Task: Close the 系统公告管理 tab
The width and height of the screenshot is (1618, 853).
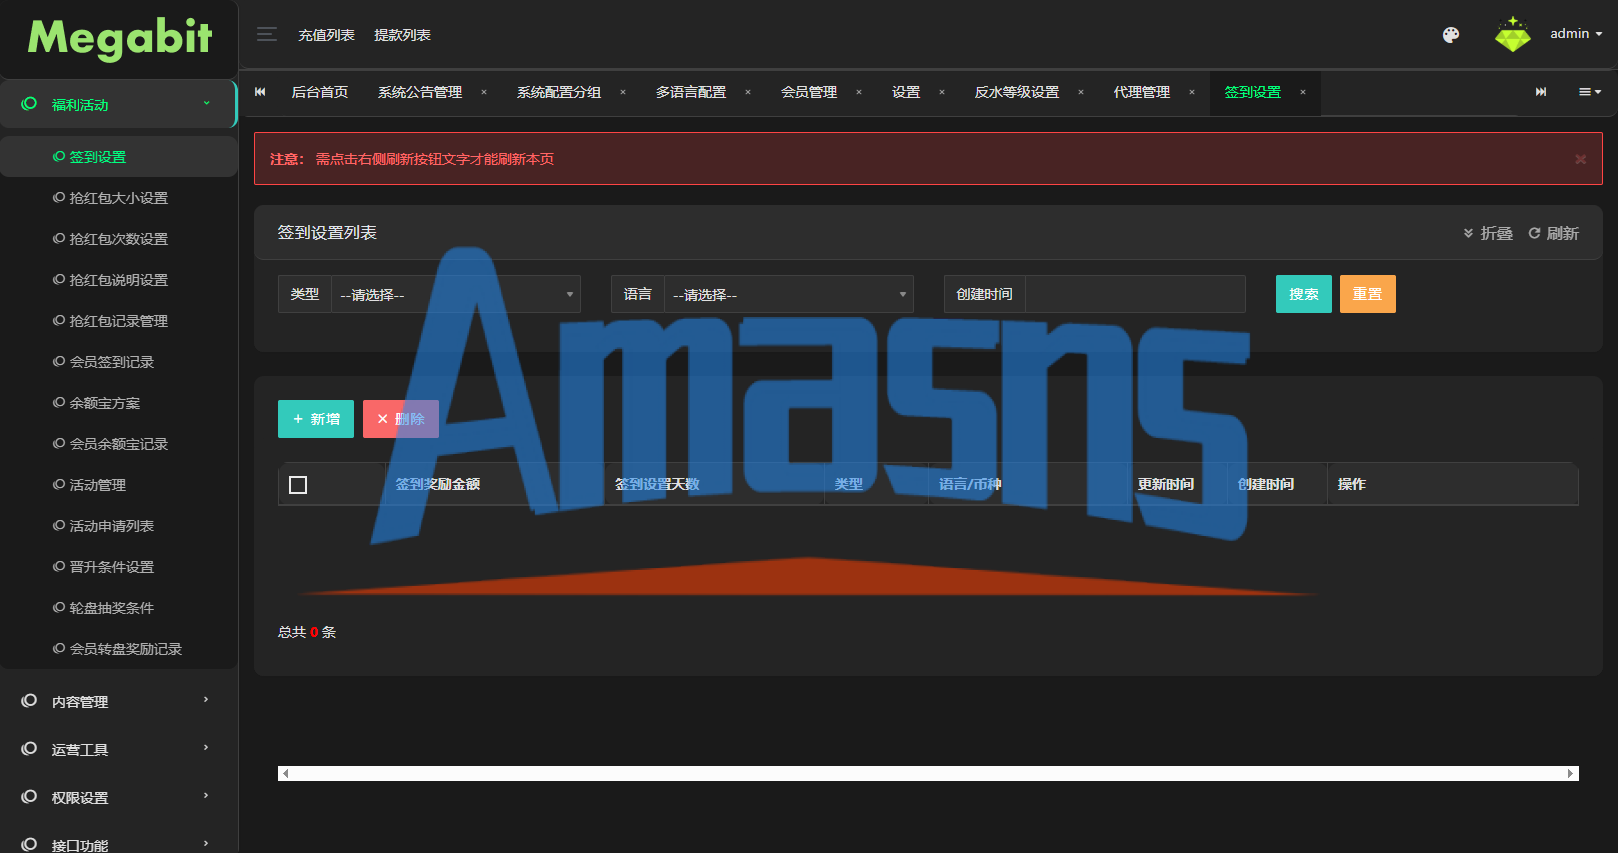Action: pos(484,92)
